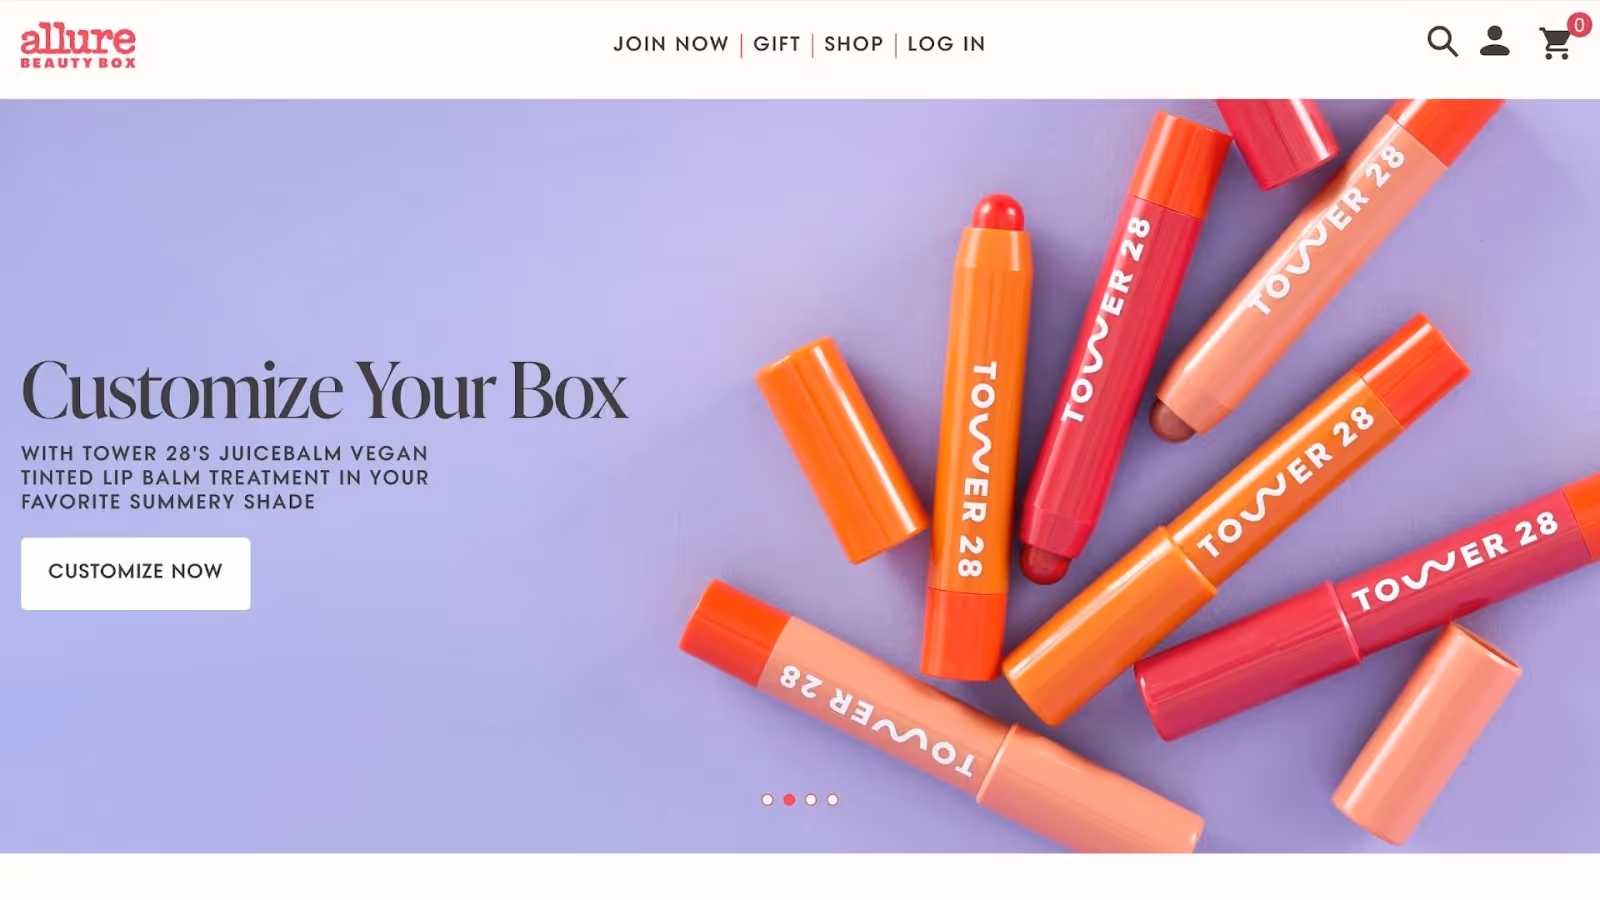The width and height of the screenshot is (1600, 900).
Task: Click the red cart count badge
Action: coord(1579,25)
